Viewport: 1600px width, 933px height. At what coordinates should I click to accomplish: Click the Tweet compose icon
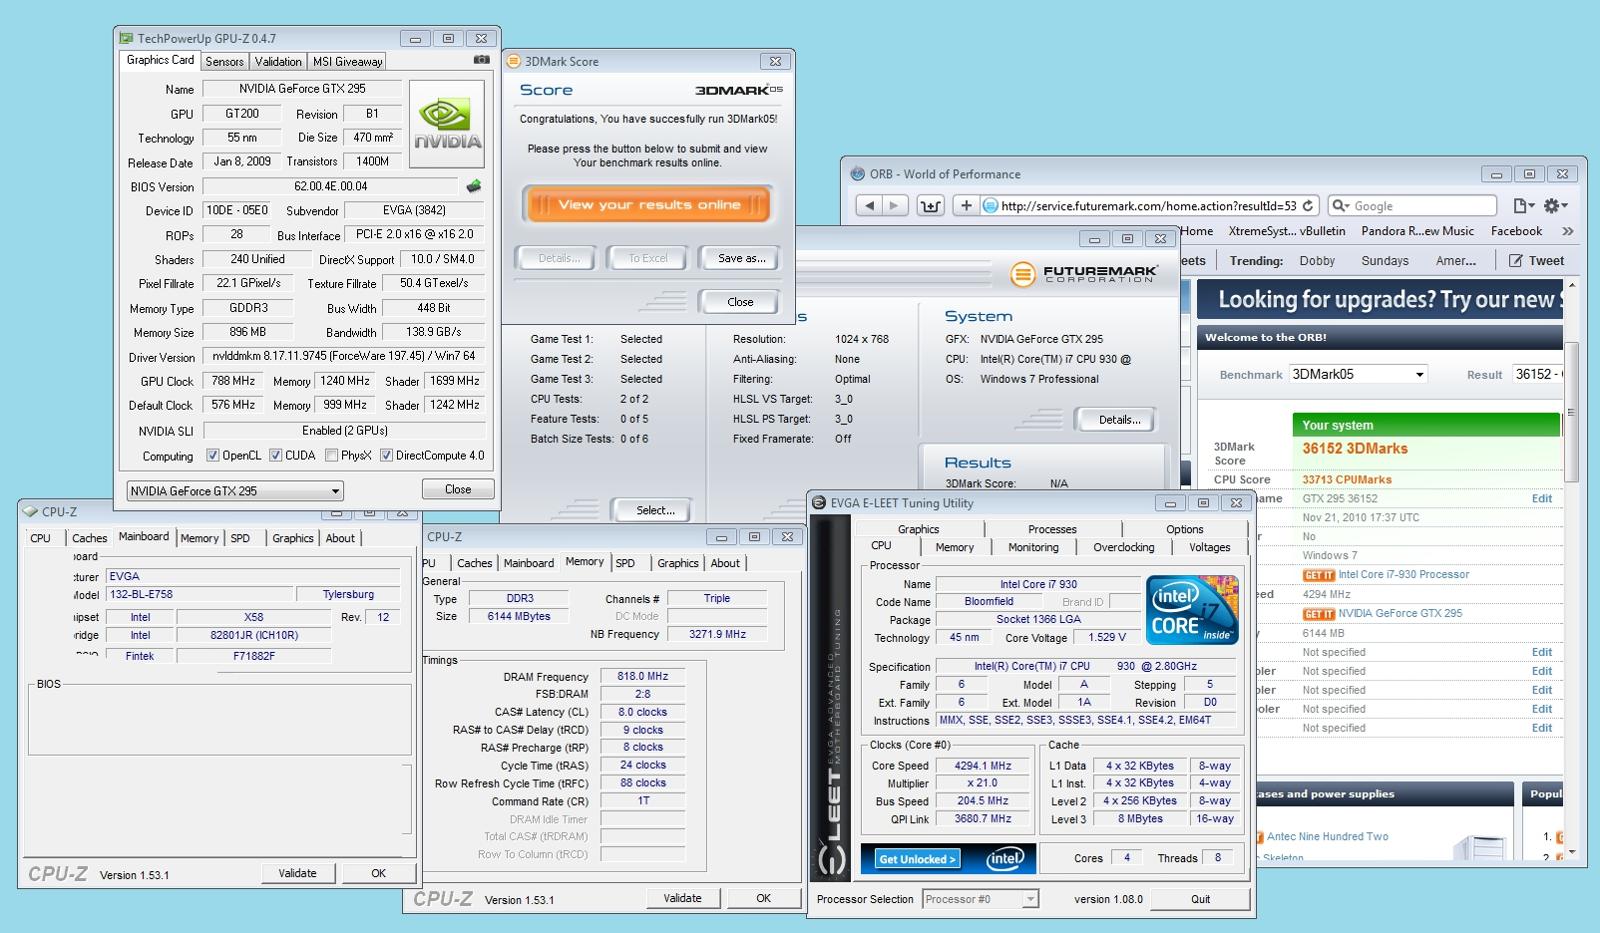(1515, 261)
